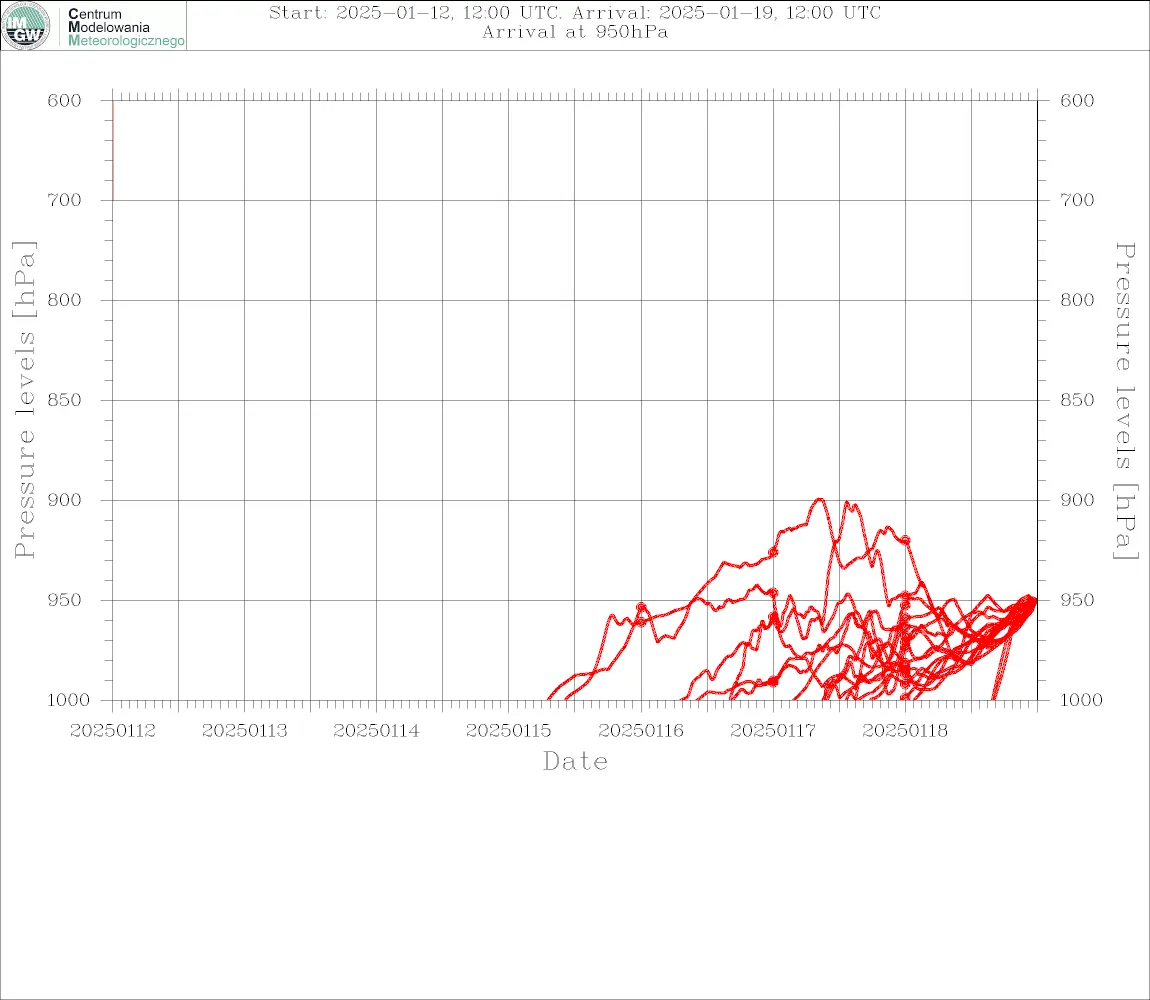Select the Start and Arrival title line
Image resolution: width=1150 pixels, height=1000 pixels.
(x=575, y=12)
